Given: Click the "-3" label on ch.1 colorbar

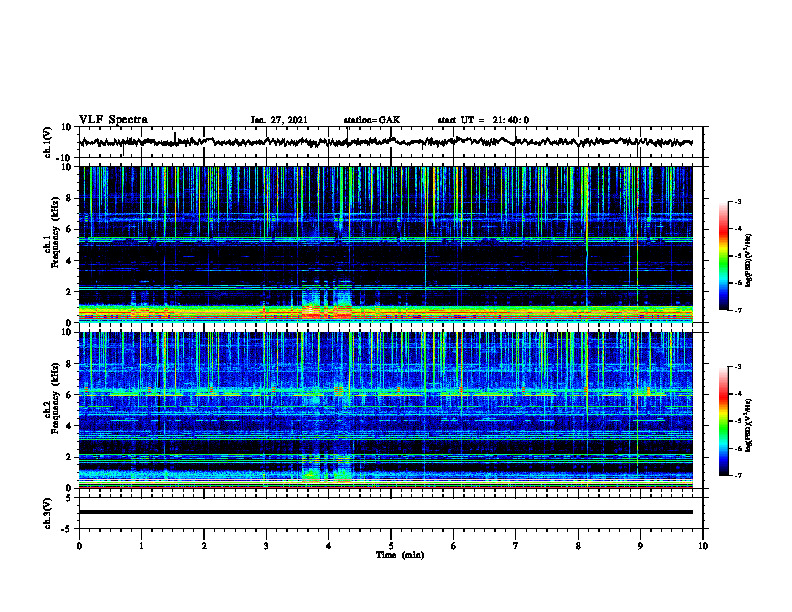Looking at the screenshot, I should coord(737,202).
